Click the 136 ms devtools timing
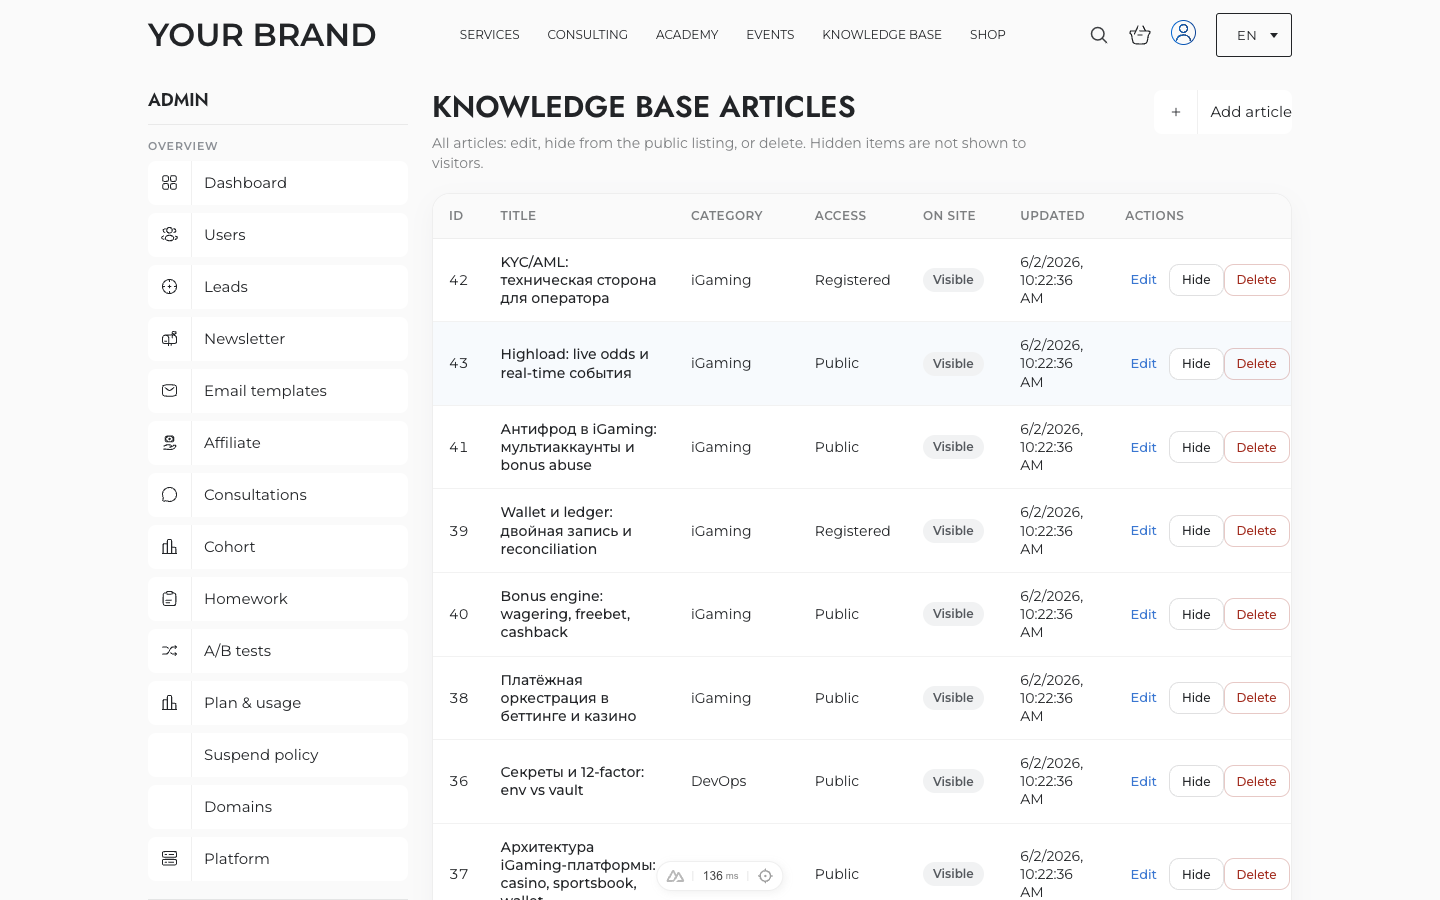Viewport: 1440px width, 900px height. point(720,876)
